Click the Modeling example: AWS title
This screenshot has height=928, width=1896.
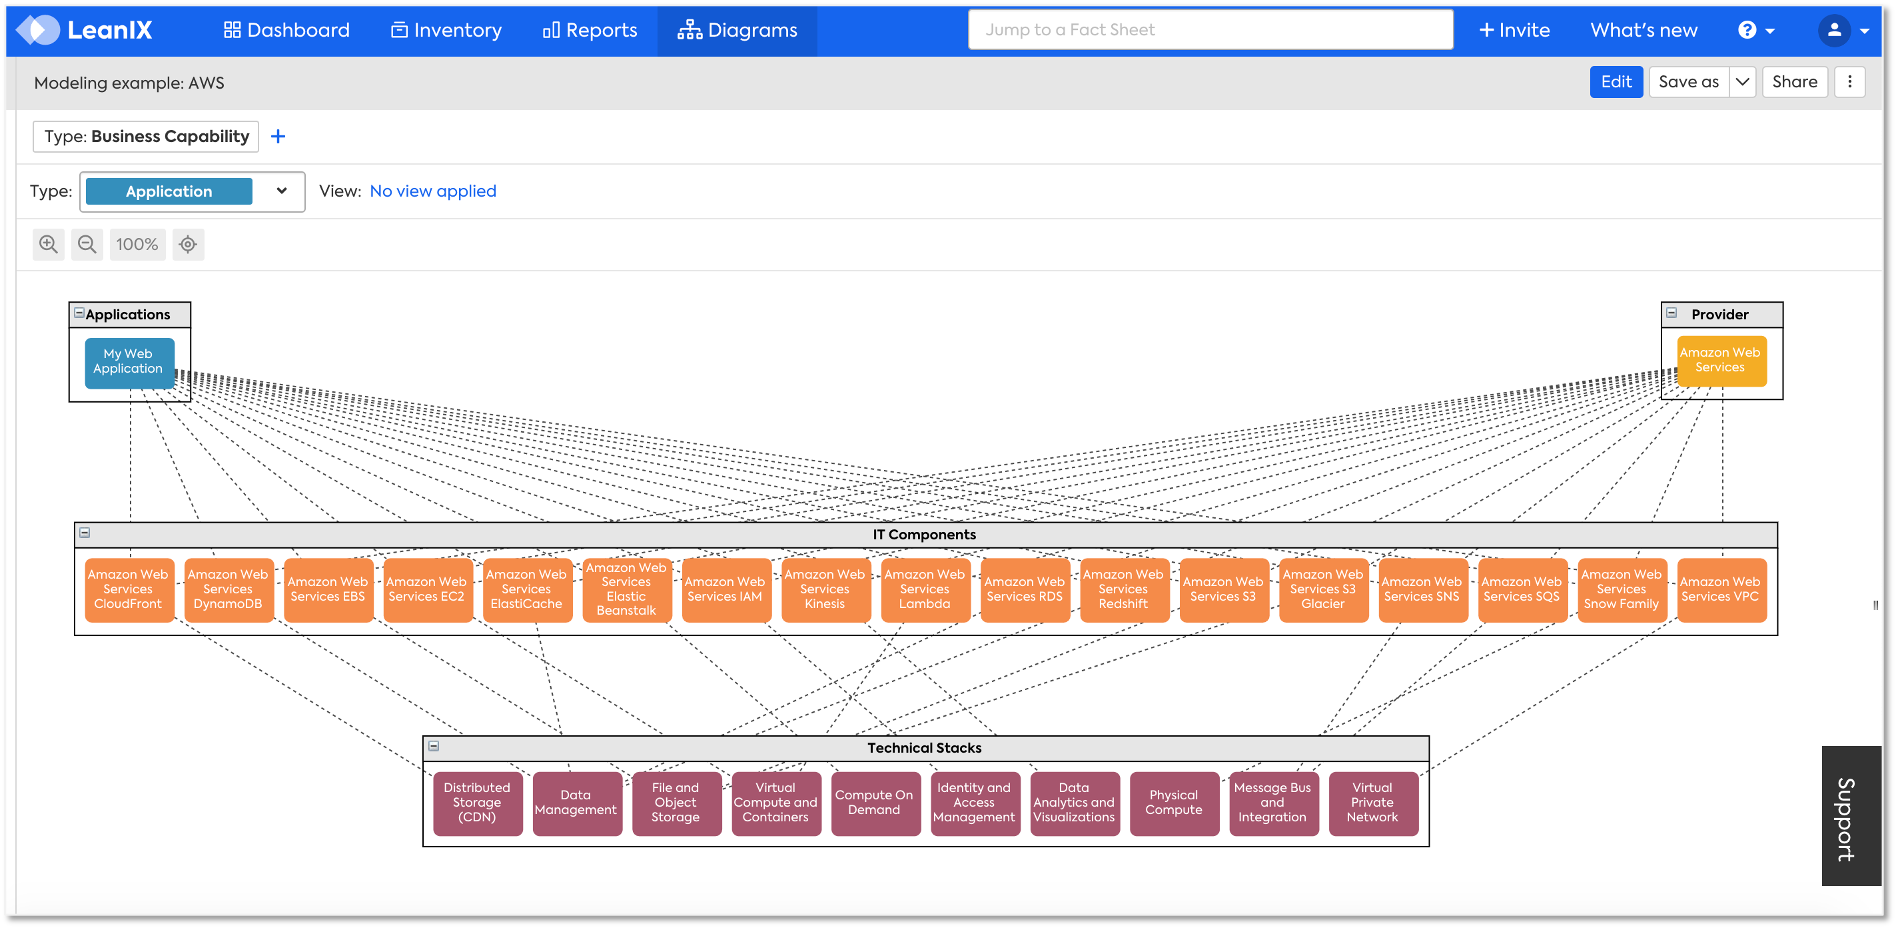129,83
